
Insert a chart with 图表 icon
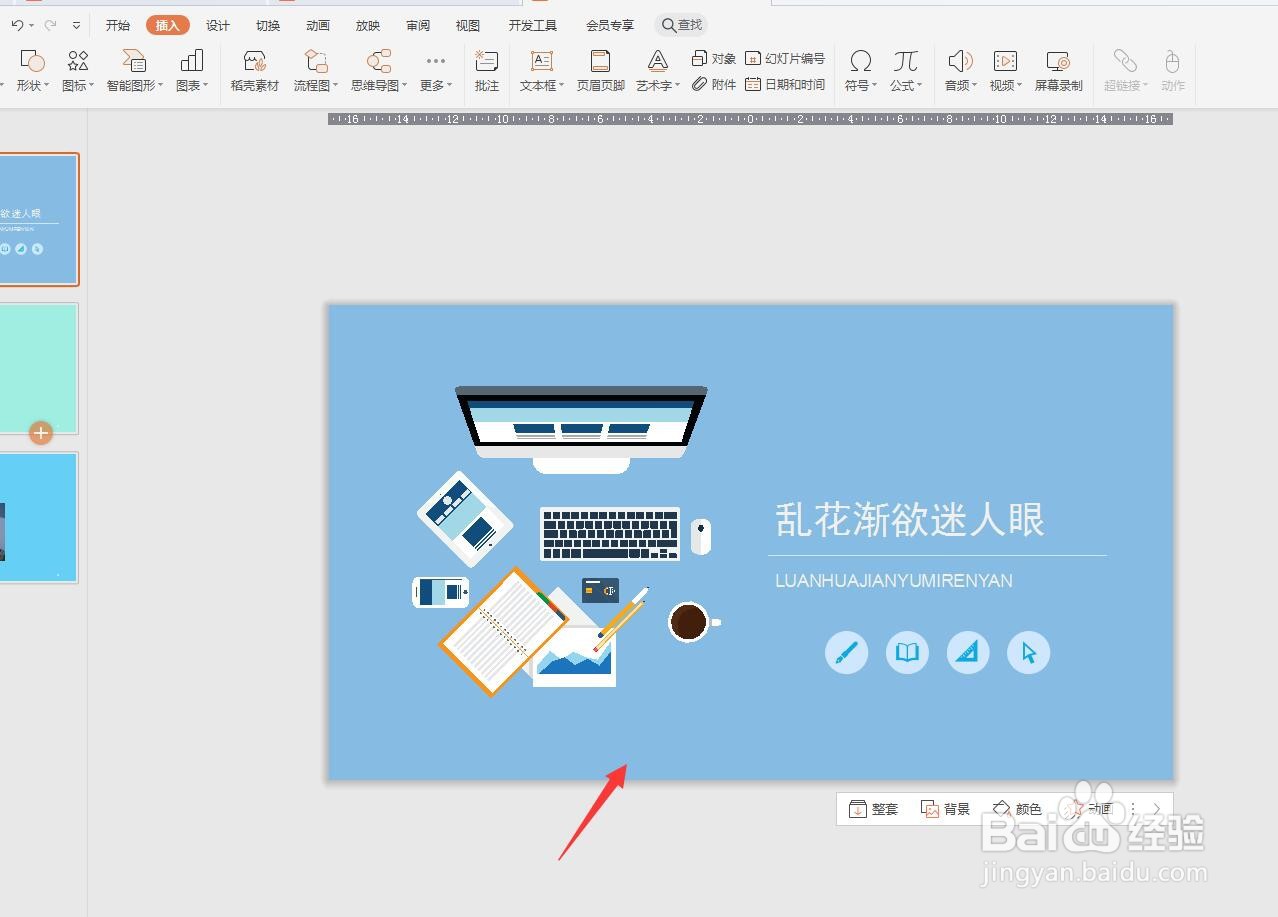[x=192, y=62]
